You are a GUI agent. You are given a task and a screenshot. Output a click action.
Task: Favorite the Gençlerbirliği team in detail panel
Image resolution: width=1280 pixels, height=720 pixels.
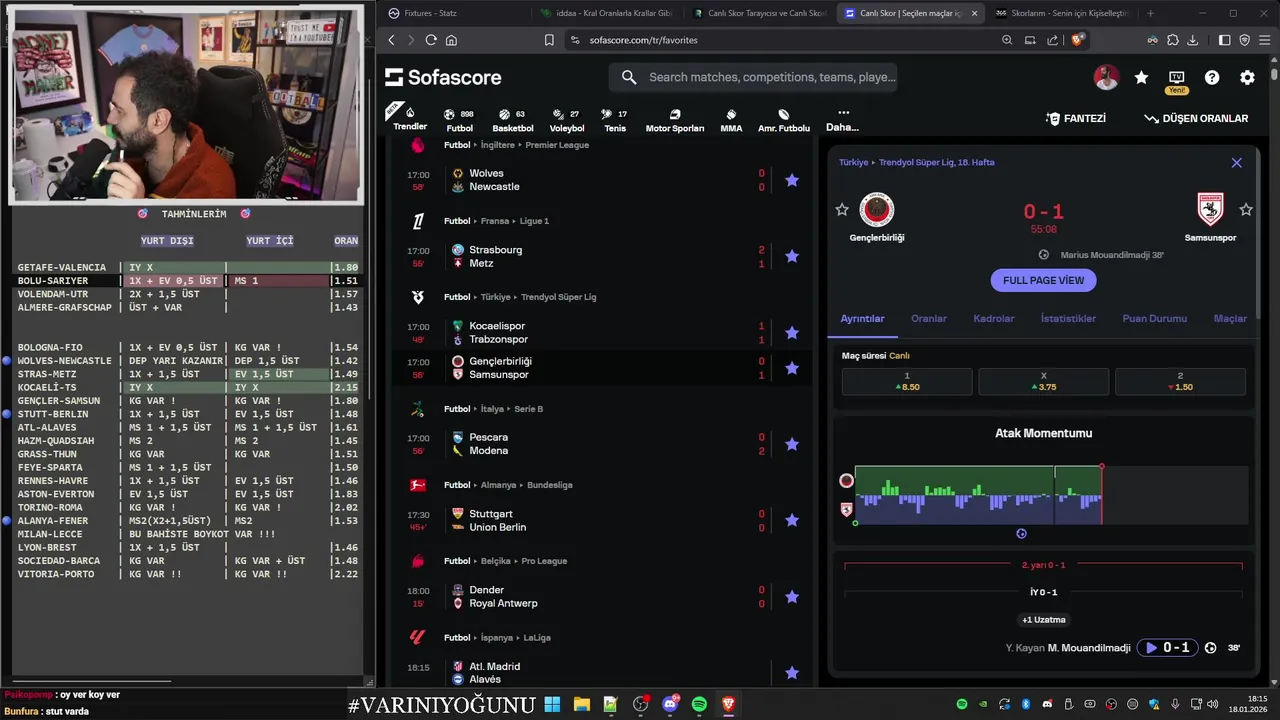point(842,209)
